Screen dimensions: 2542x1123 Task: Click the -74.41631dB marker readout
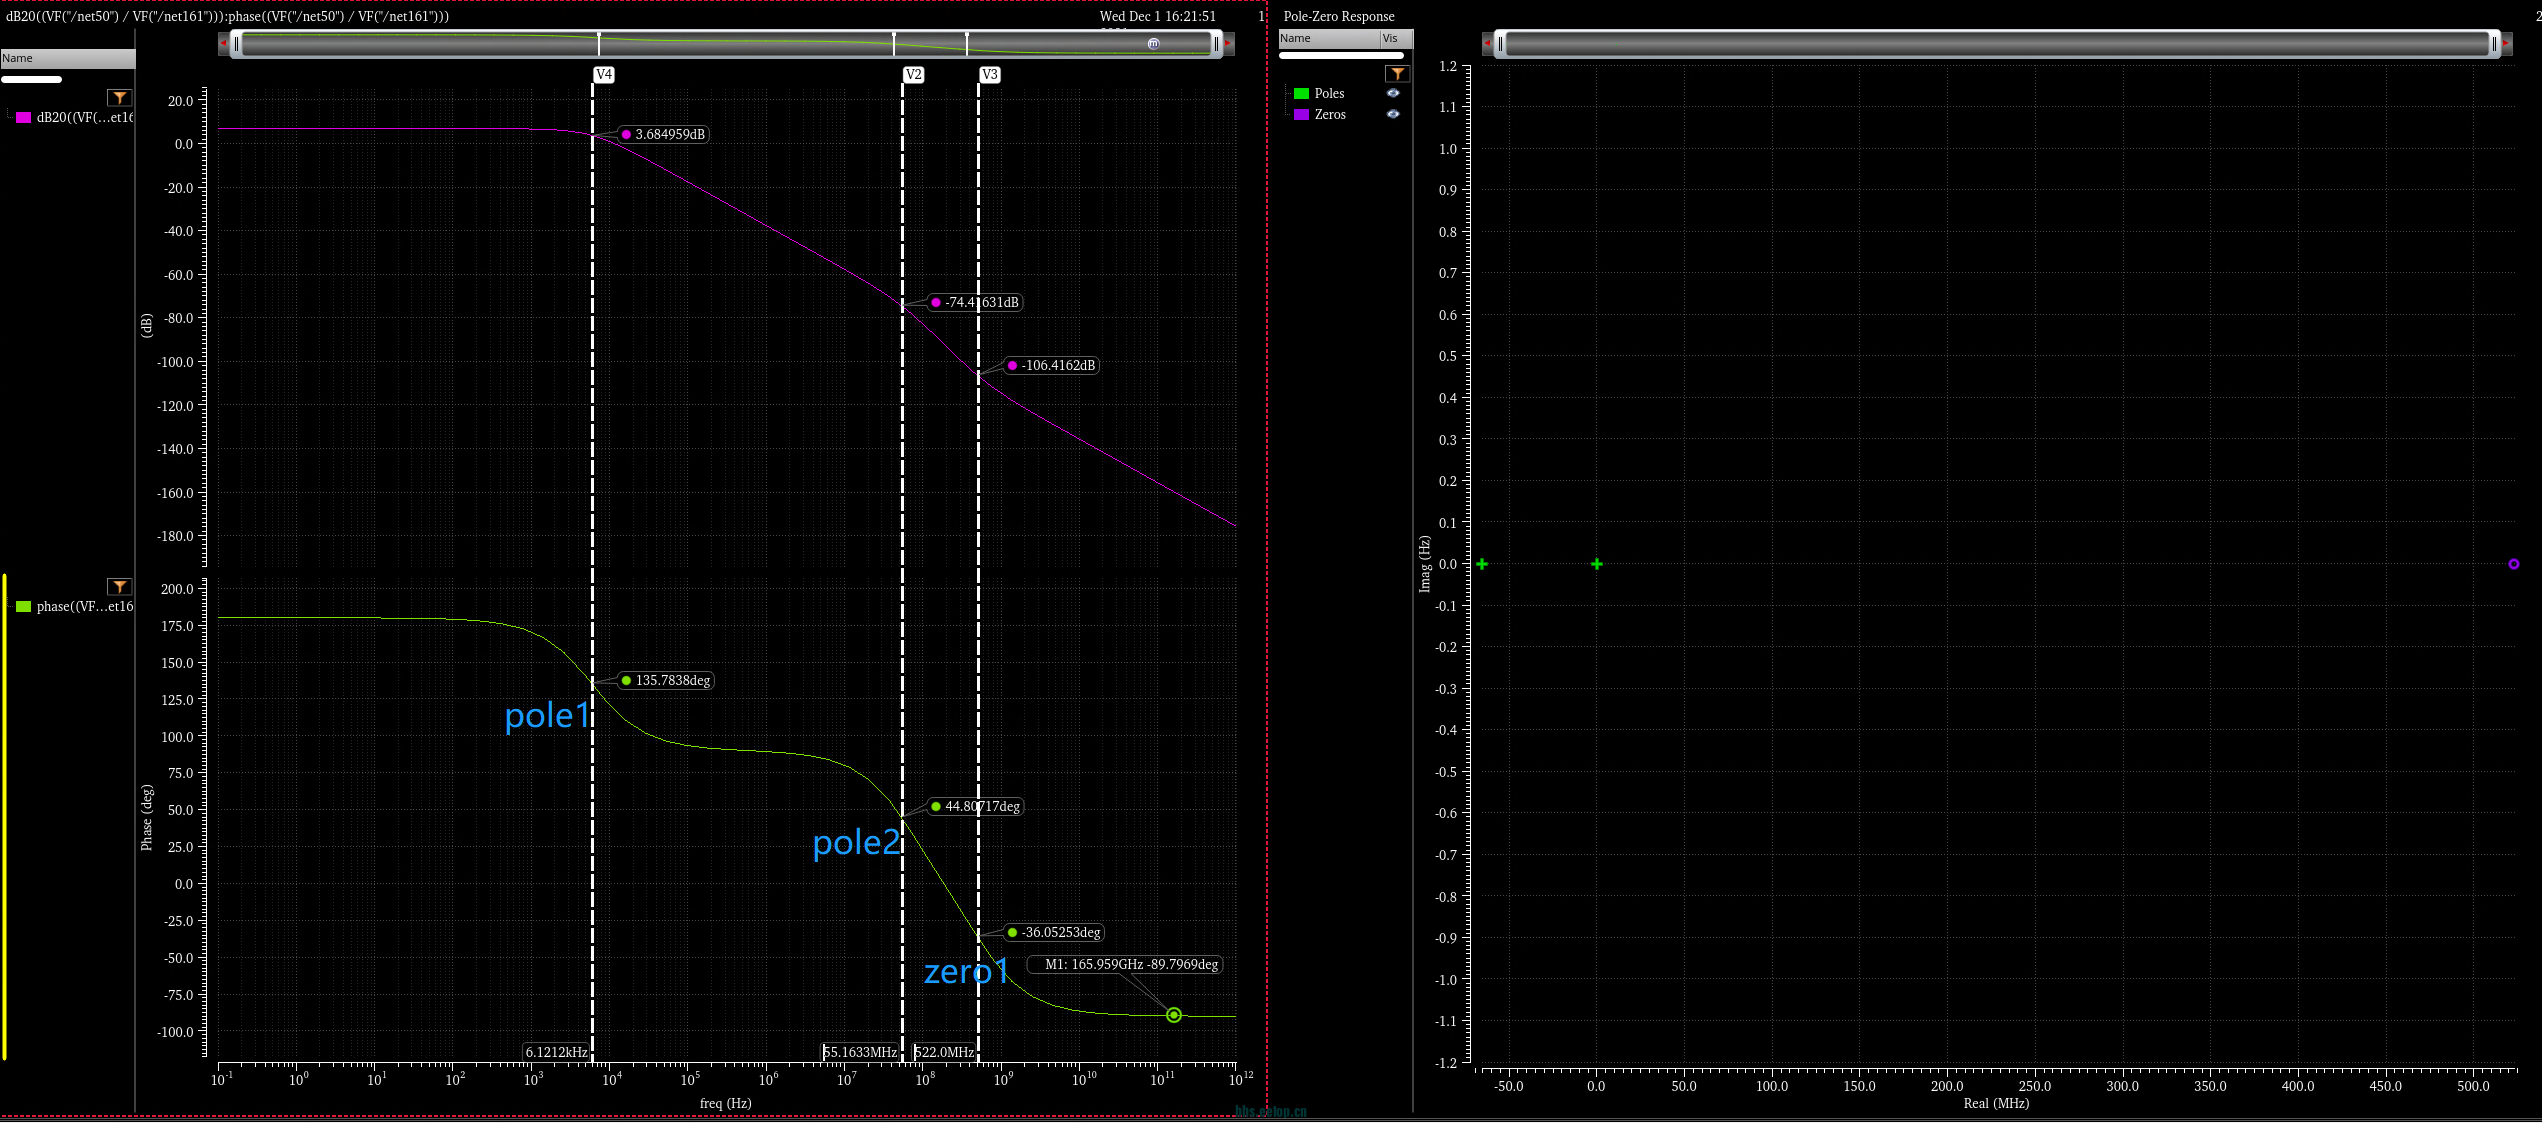(x=975, y=302)
